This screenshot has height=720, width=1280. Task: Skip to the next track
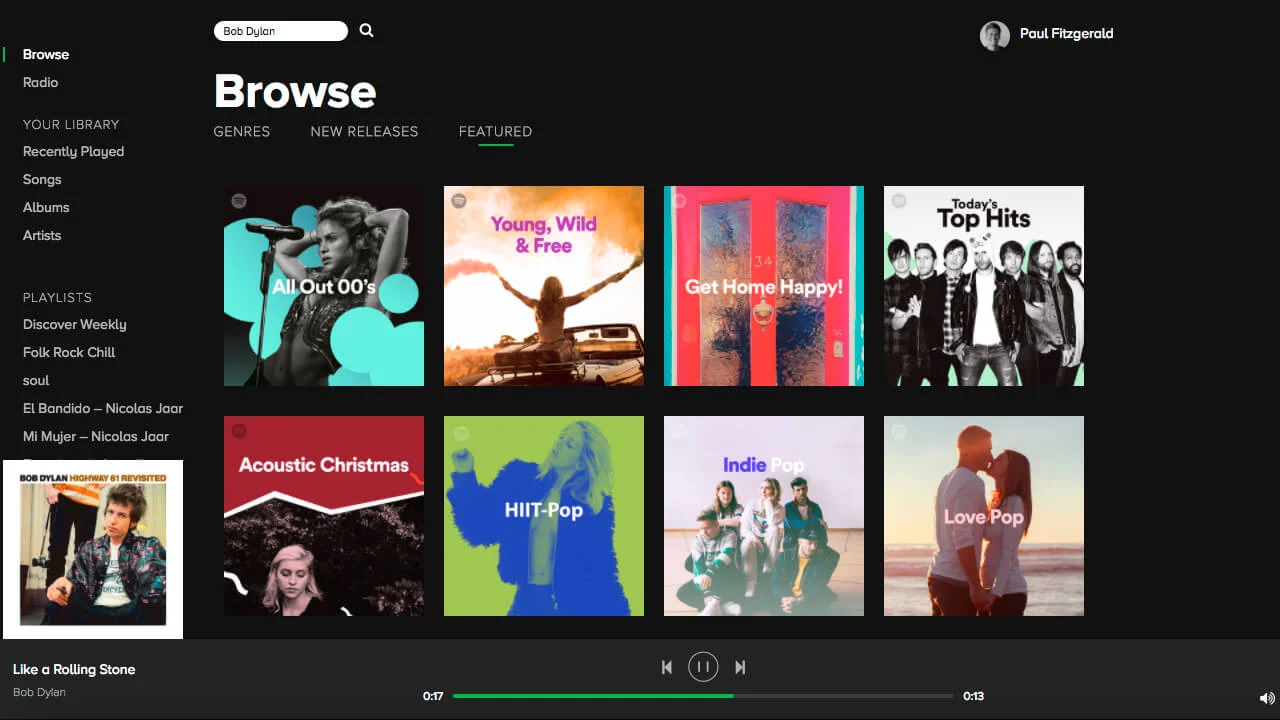pos(740,666)
